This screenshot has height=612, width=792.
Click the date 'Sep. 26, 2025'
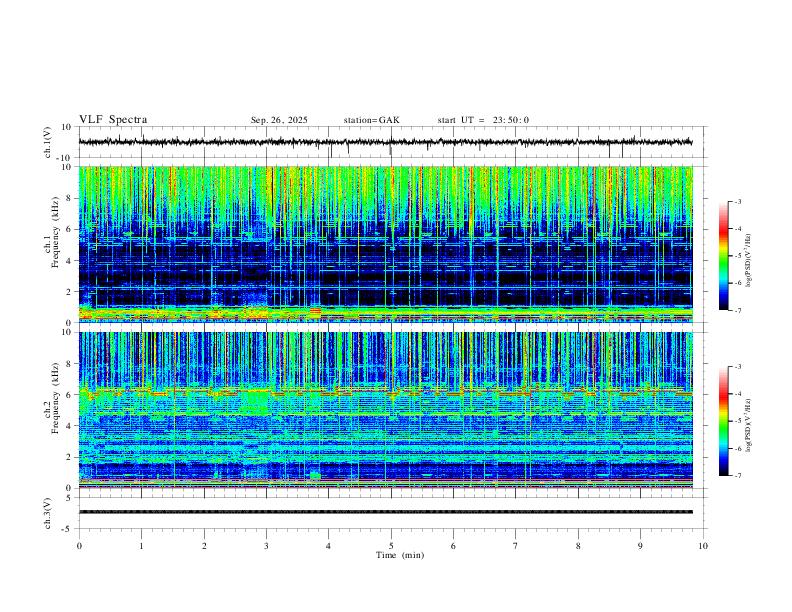[x=279, y=120]
